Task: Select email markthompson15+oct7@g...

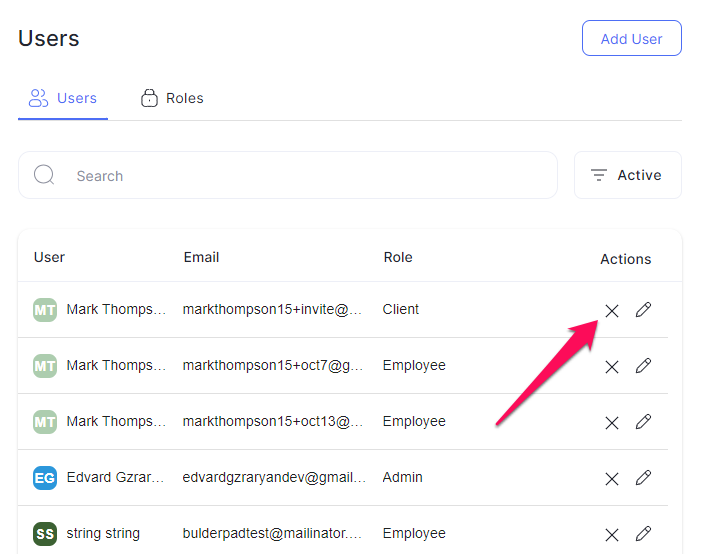Action: 273,365
